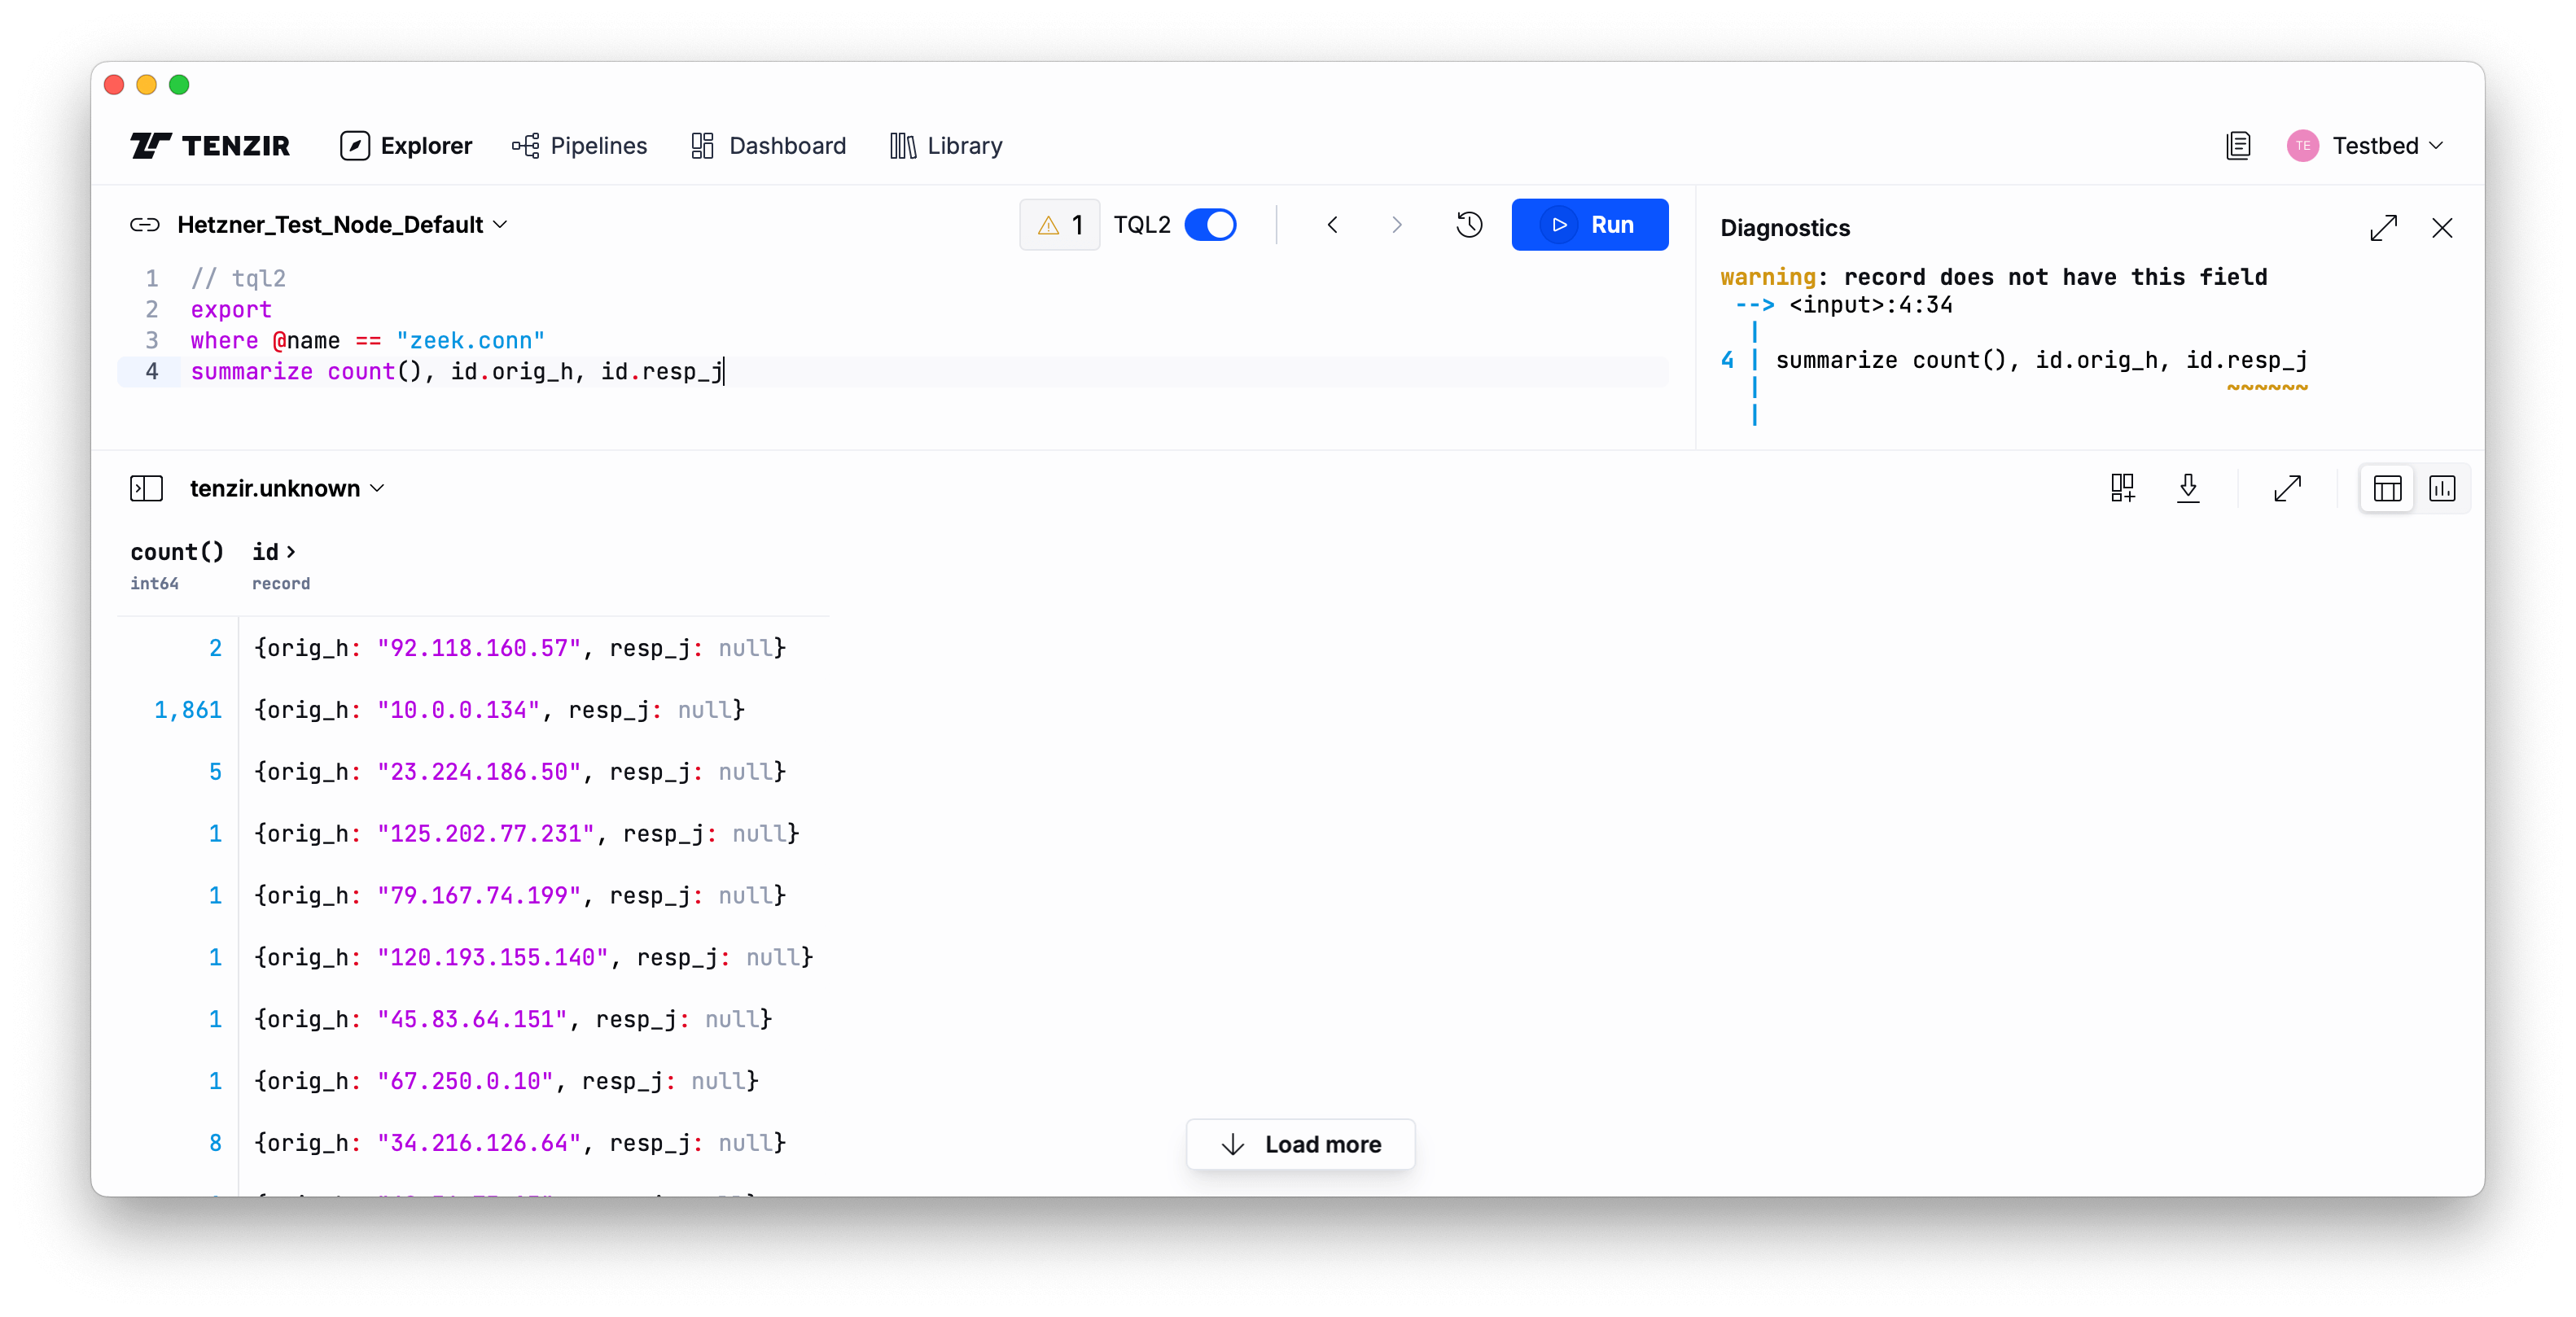Viewport: 2576px width, 1317px height.
Task: Click editor line 4 summarize statement
Action: pos(456,371)
